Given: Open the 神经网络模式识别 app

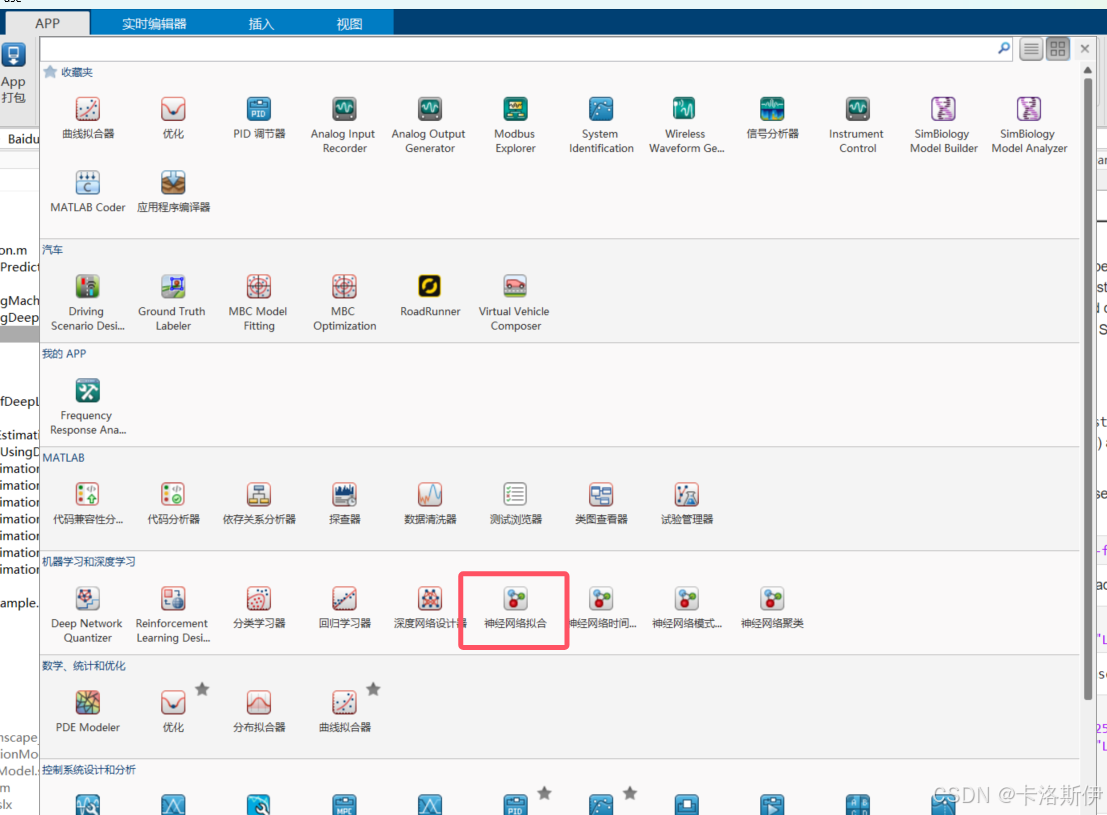Looking at the screenshot, I should [686, 607].
